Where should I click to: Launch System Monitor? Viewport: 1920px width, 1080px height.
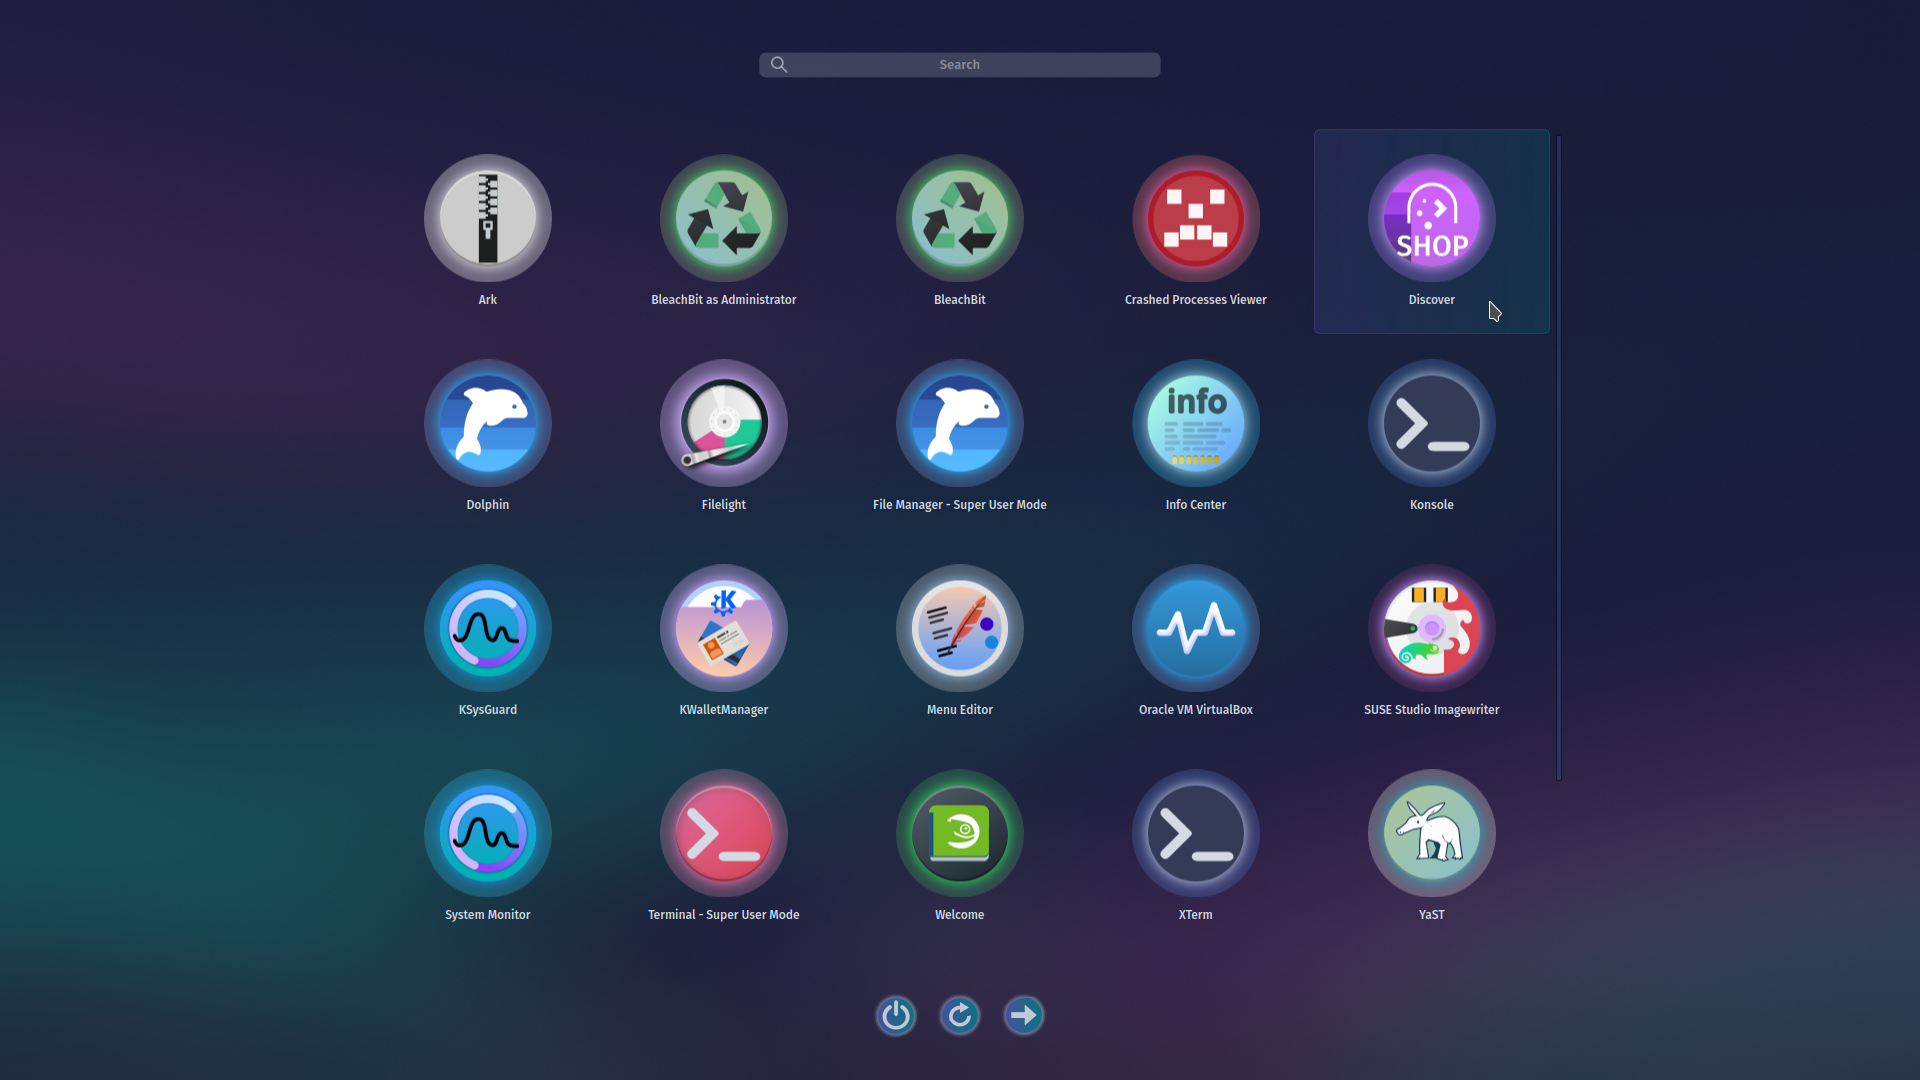pyautogui.click(x=488, y=834)
